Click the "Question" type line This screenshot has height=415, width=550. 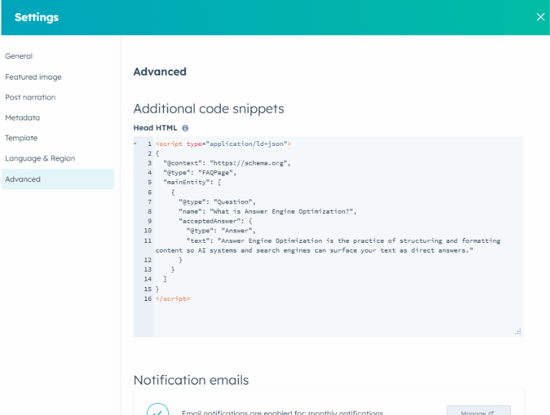217,202
